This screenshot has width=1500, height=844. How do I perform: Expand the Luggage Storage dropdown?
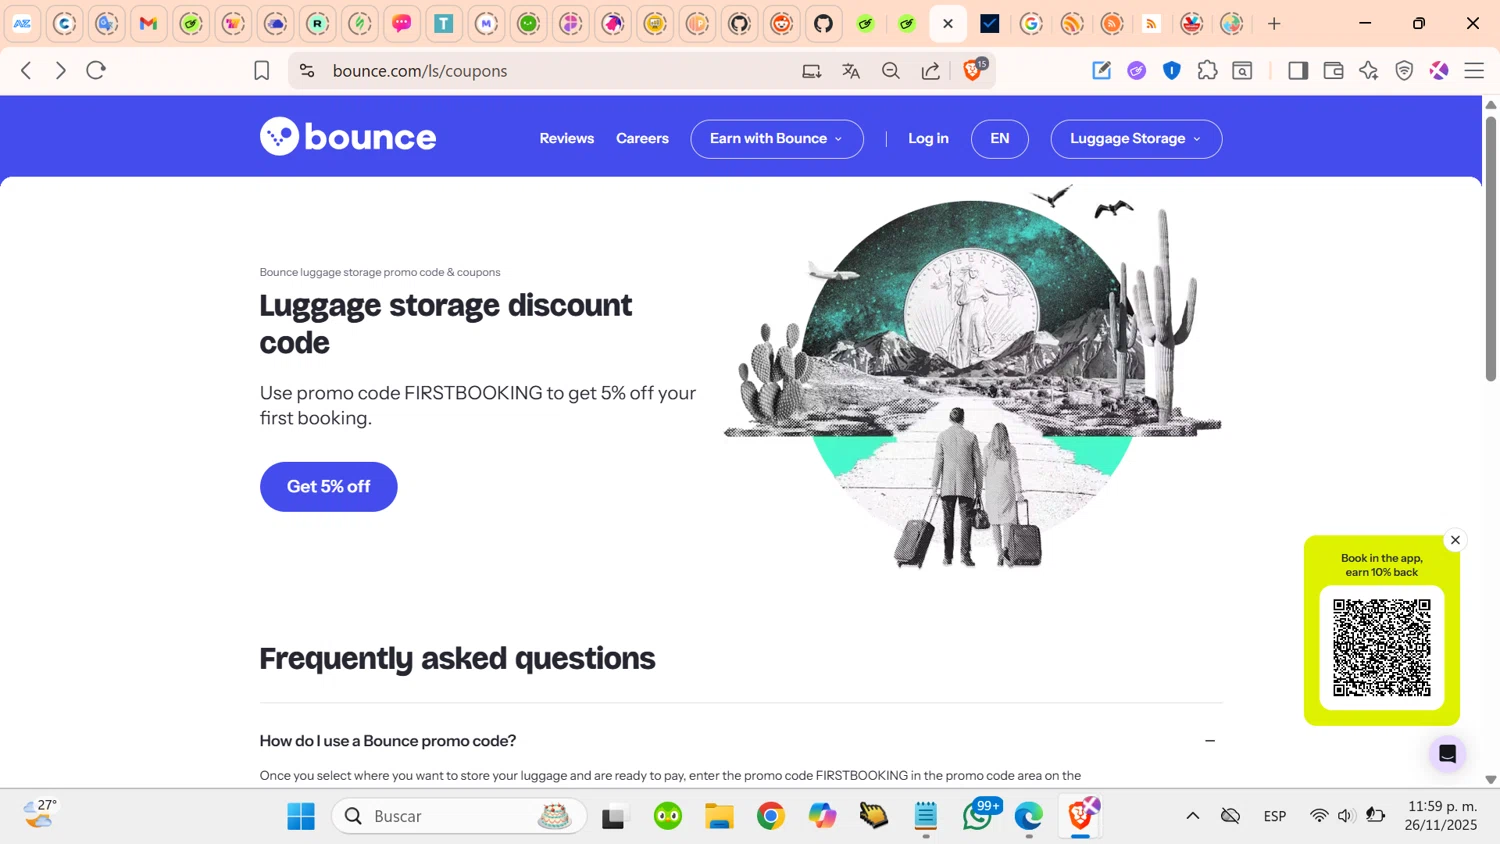[x=1136, y=139]
